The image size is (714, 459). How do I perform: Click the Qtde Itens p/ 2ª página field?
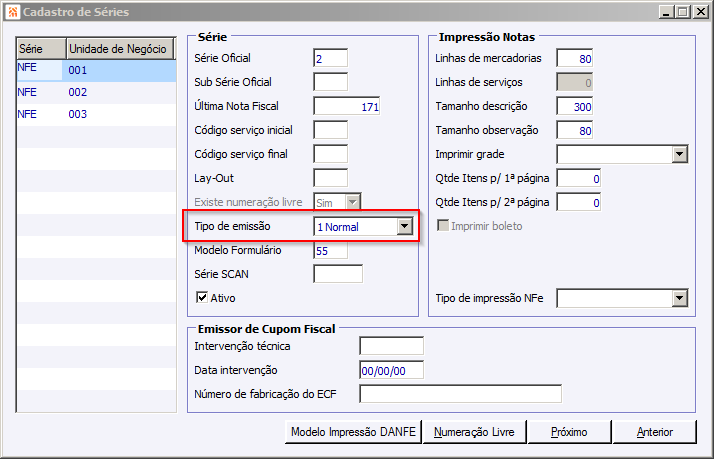click(x=579, y=202)
